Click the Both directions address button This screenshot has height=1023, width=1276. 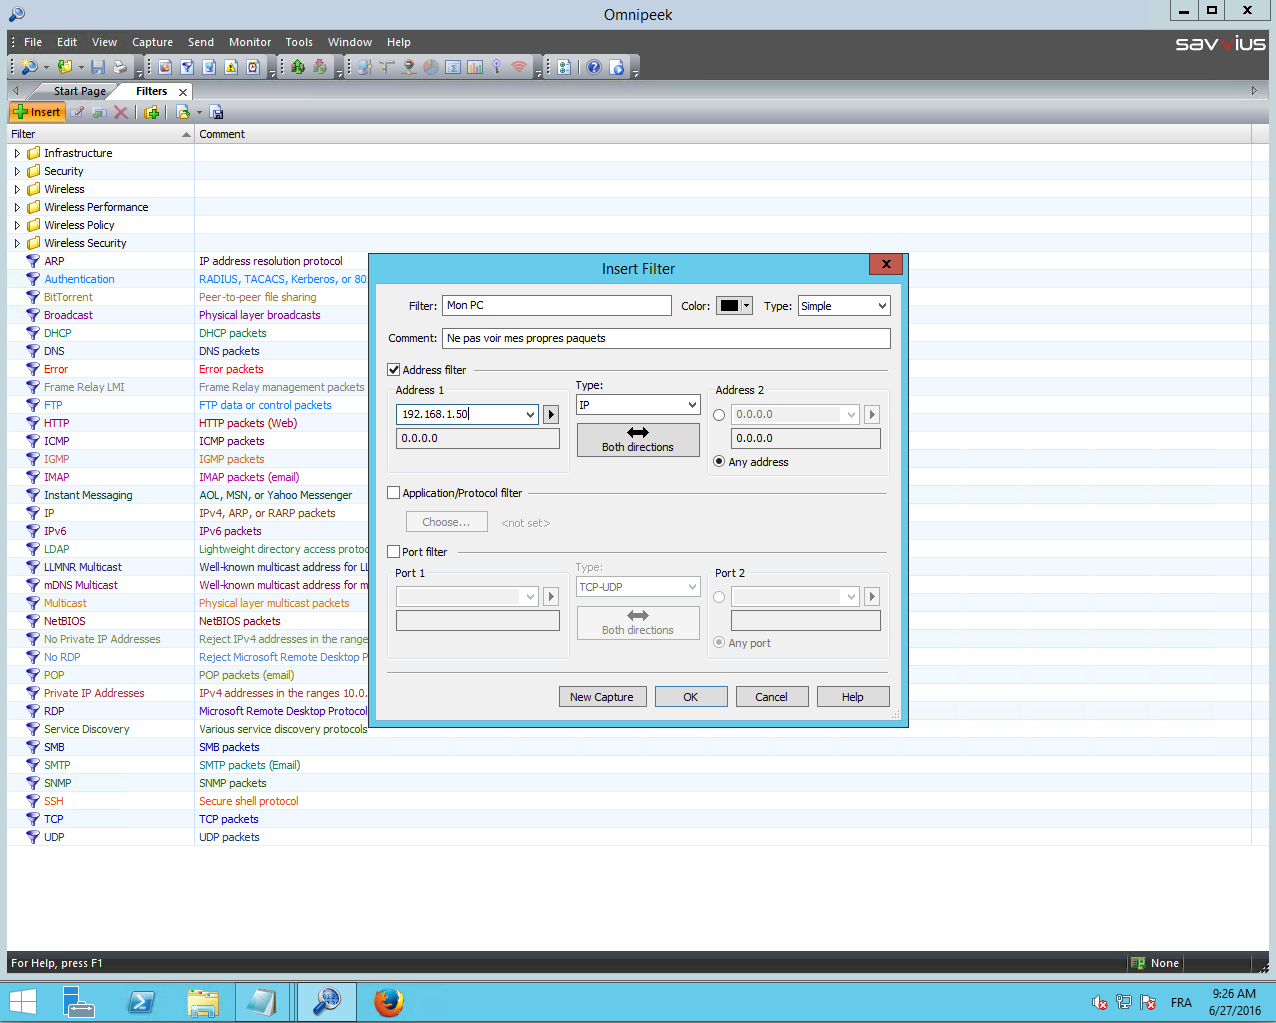(638, 440)
